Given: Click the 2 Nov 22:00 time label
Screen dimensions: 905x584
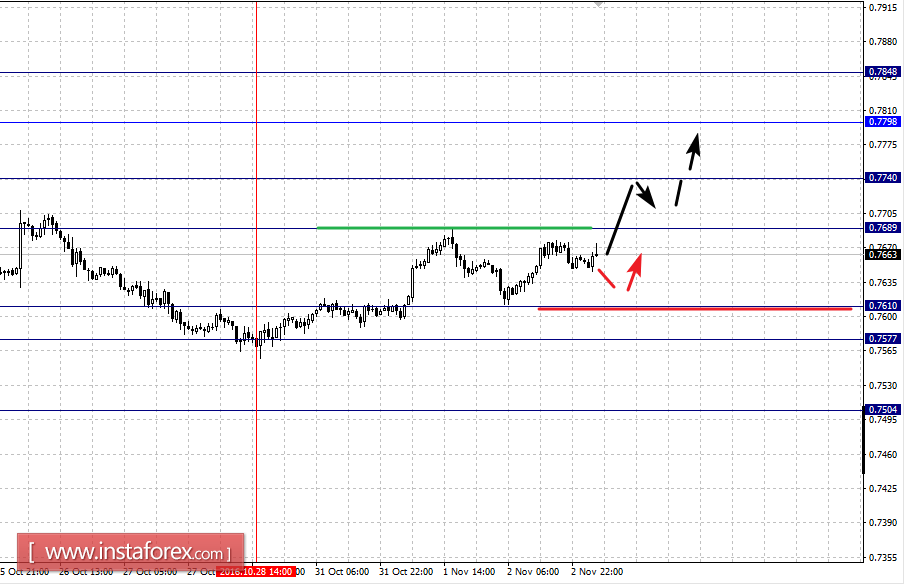Looking at the screenshot, I should pos(597,572).
